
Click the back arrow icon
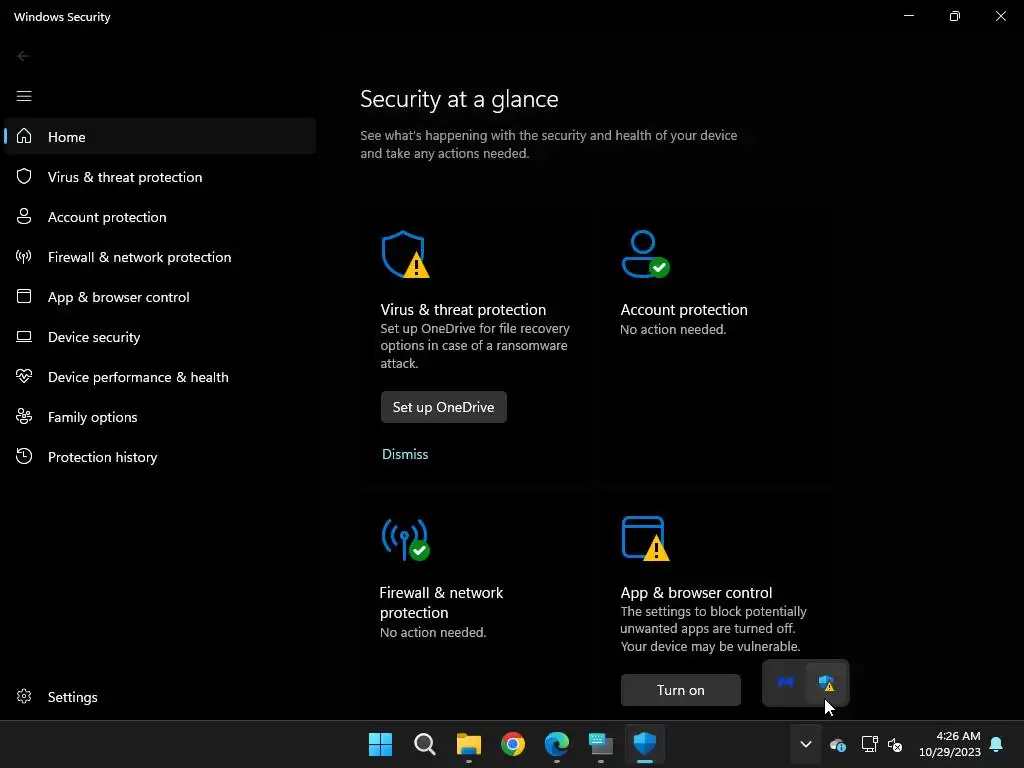[x=23, y=56]
